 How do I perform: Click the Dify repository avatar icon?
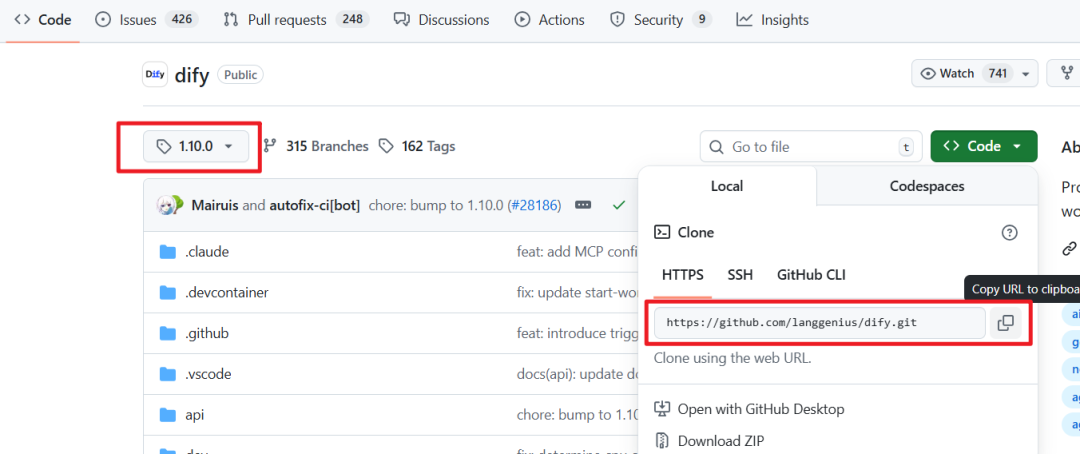point(155,74)
